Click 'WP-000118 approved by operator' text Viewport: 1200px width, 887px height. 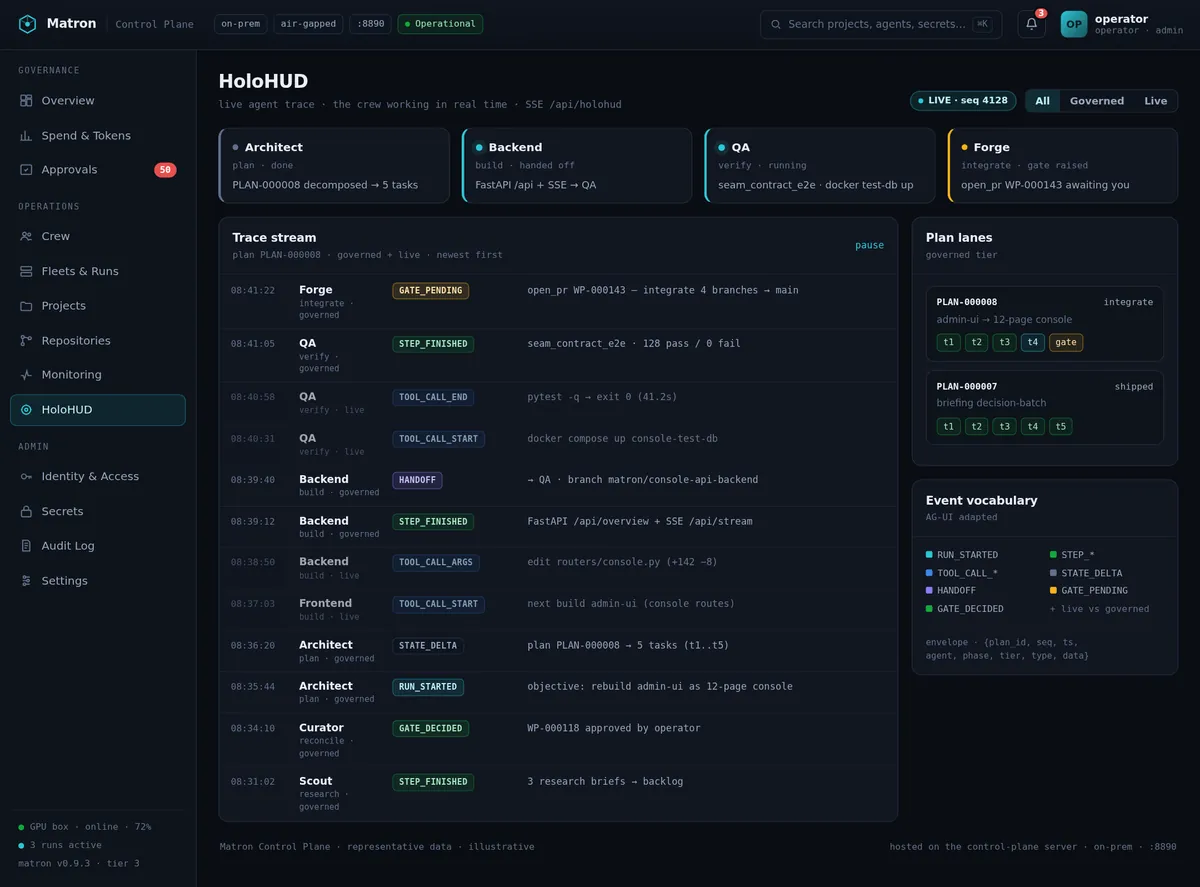tap(614, 729)
